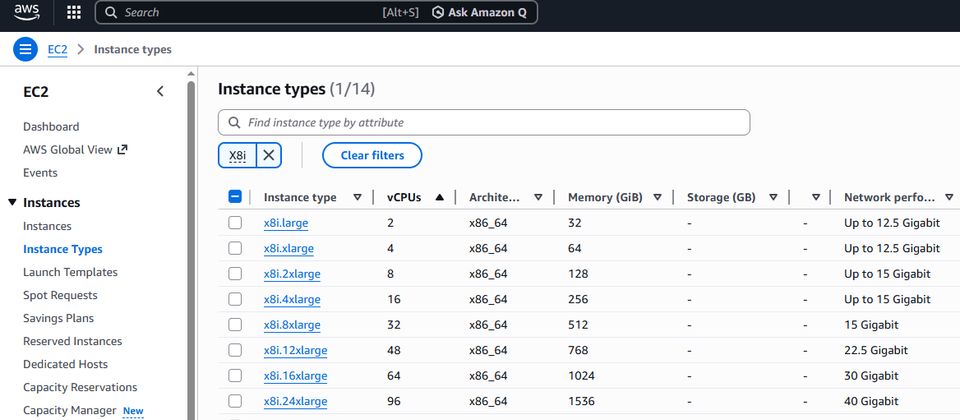Remove the X8i filter with X
This screenshot has width=960, height=420.
click(x=268, y=156)
